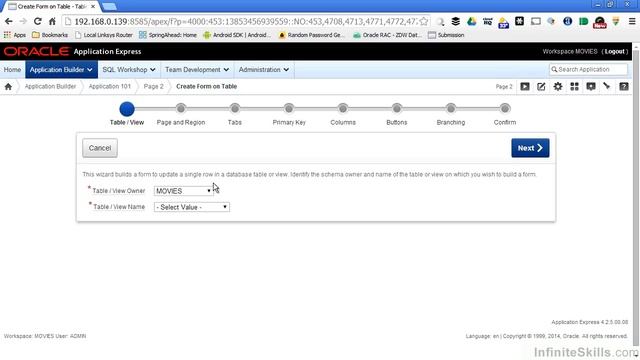Click the Oracle Application Express logo
Viewport: 640px width, 360px height.
73,51
